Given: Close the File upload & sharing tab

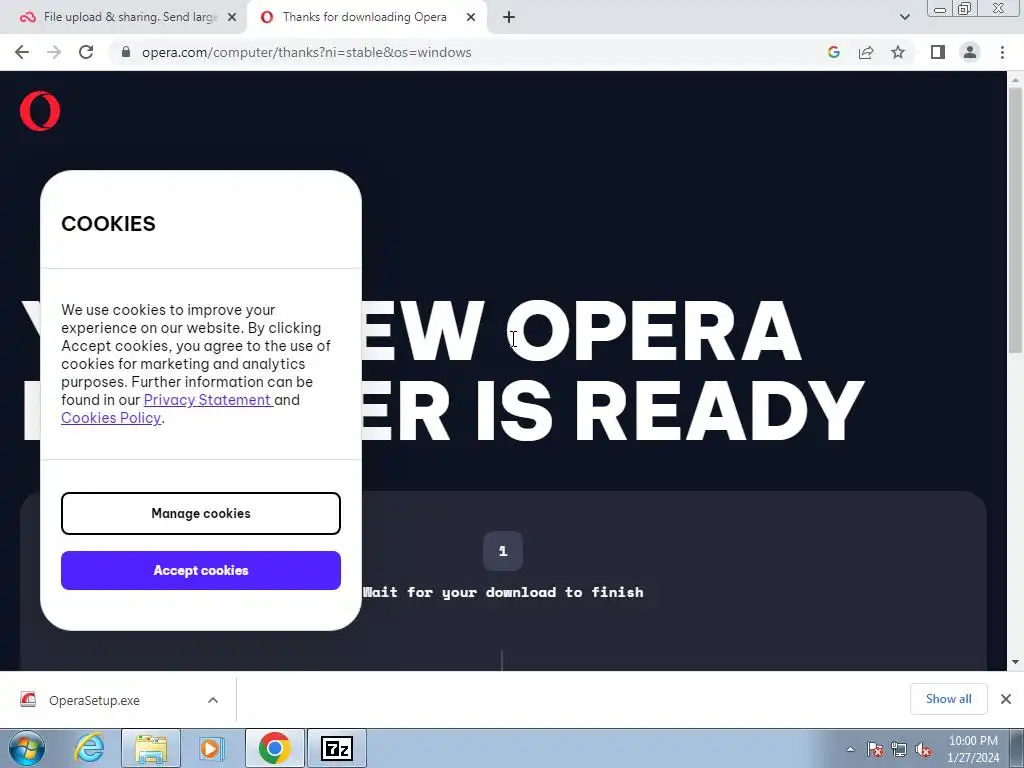Looking at the screenshot, I should click(x=232, y=17).
